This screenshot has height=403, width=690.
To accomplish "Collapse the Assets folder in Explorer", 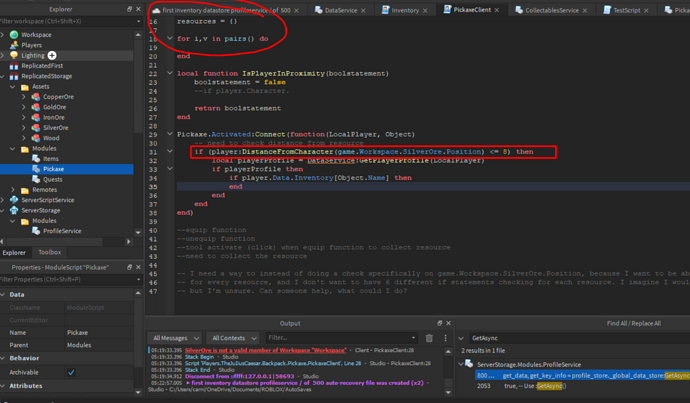I will [x=13, y=87].
